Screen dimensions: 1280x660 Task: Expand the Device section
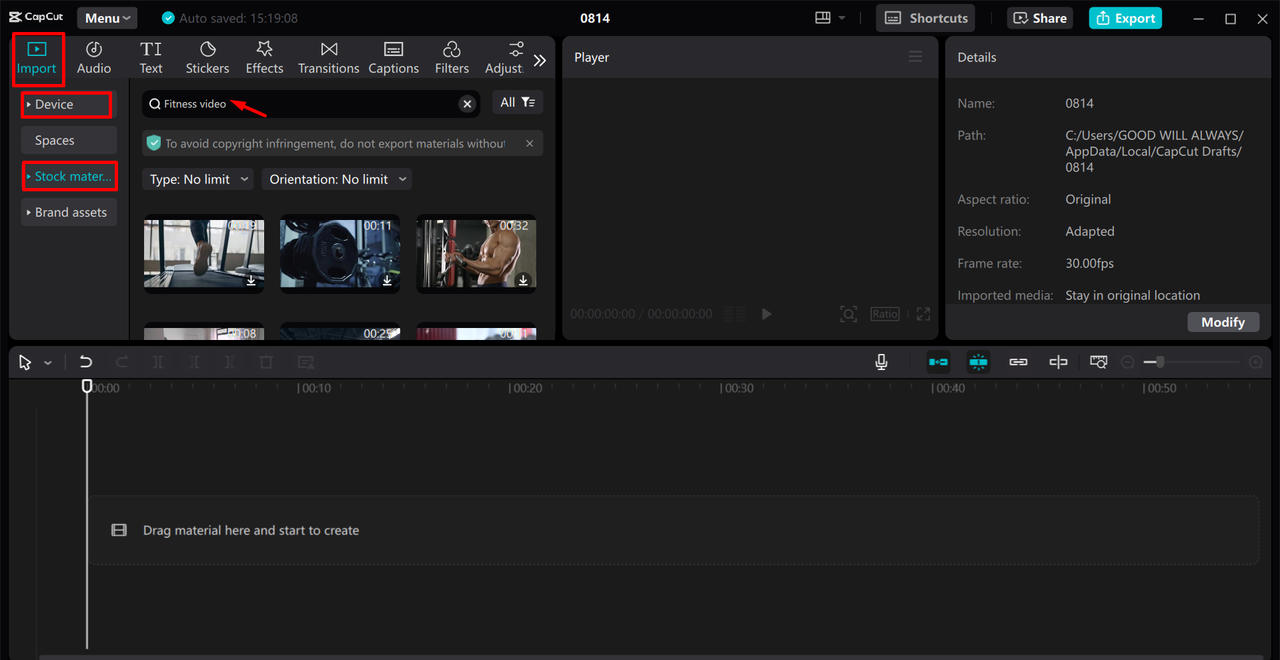68,104
